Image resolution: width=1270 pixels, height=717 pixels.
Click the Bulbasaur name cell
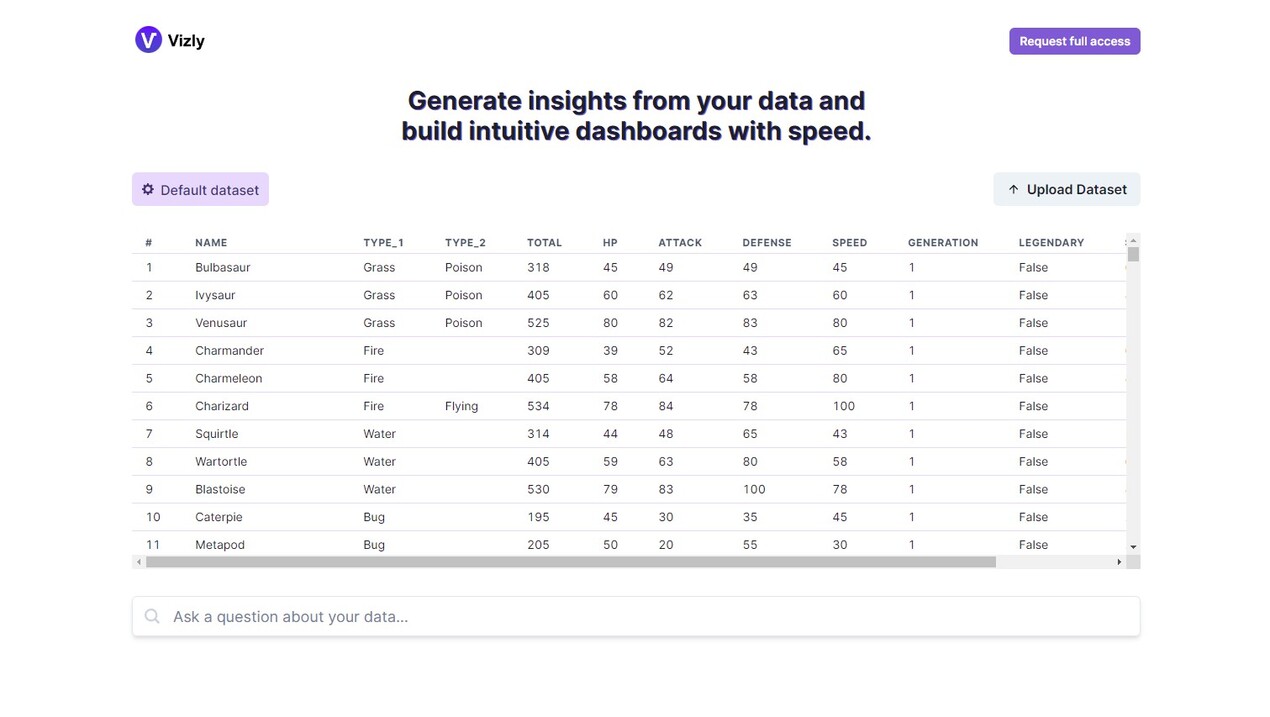point(223,268)
